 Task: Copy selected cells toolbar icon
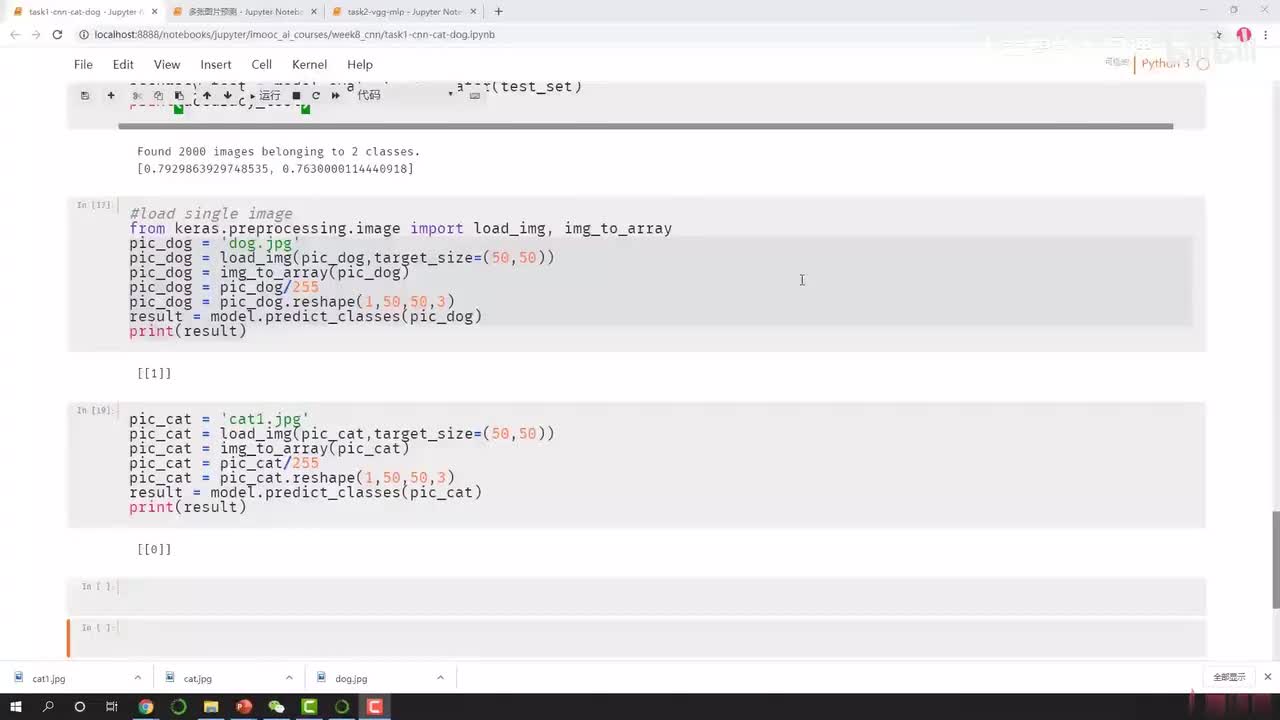point(158,96)
